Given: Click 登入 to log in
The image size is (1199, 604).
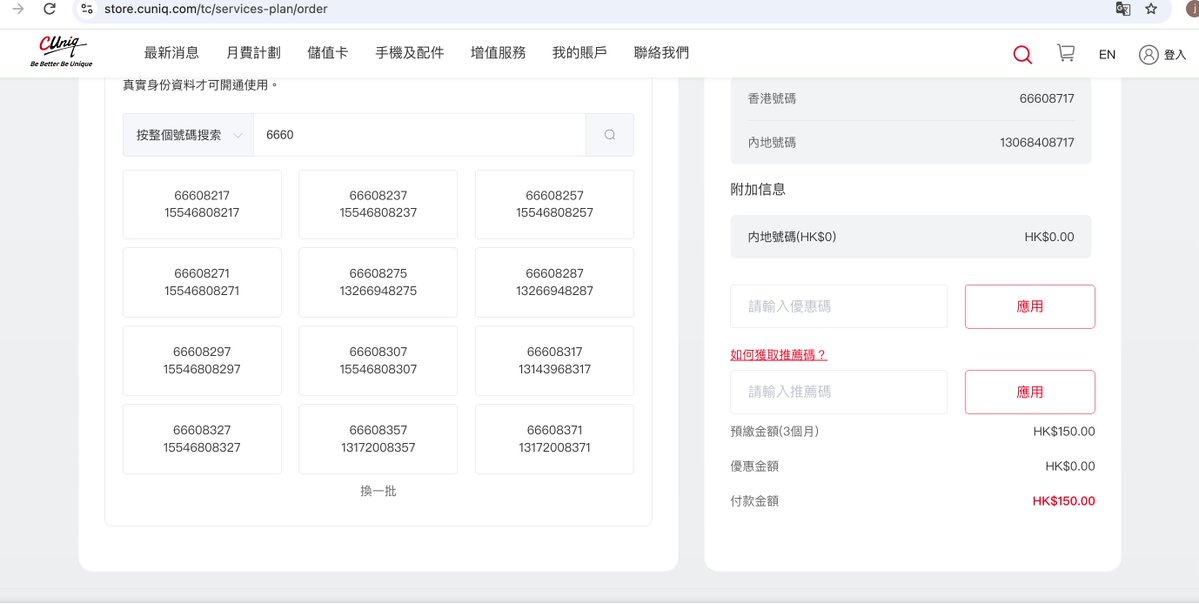Looking at the screenshot, I should [x=1175, y=54].
